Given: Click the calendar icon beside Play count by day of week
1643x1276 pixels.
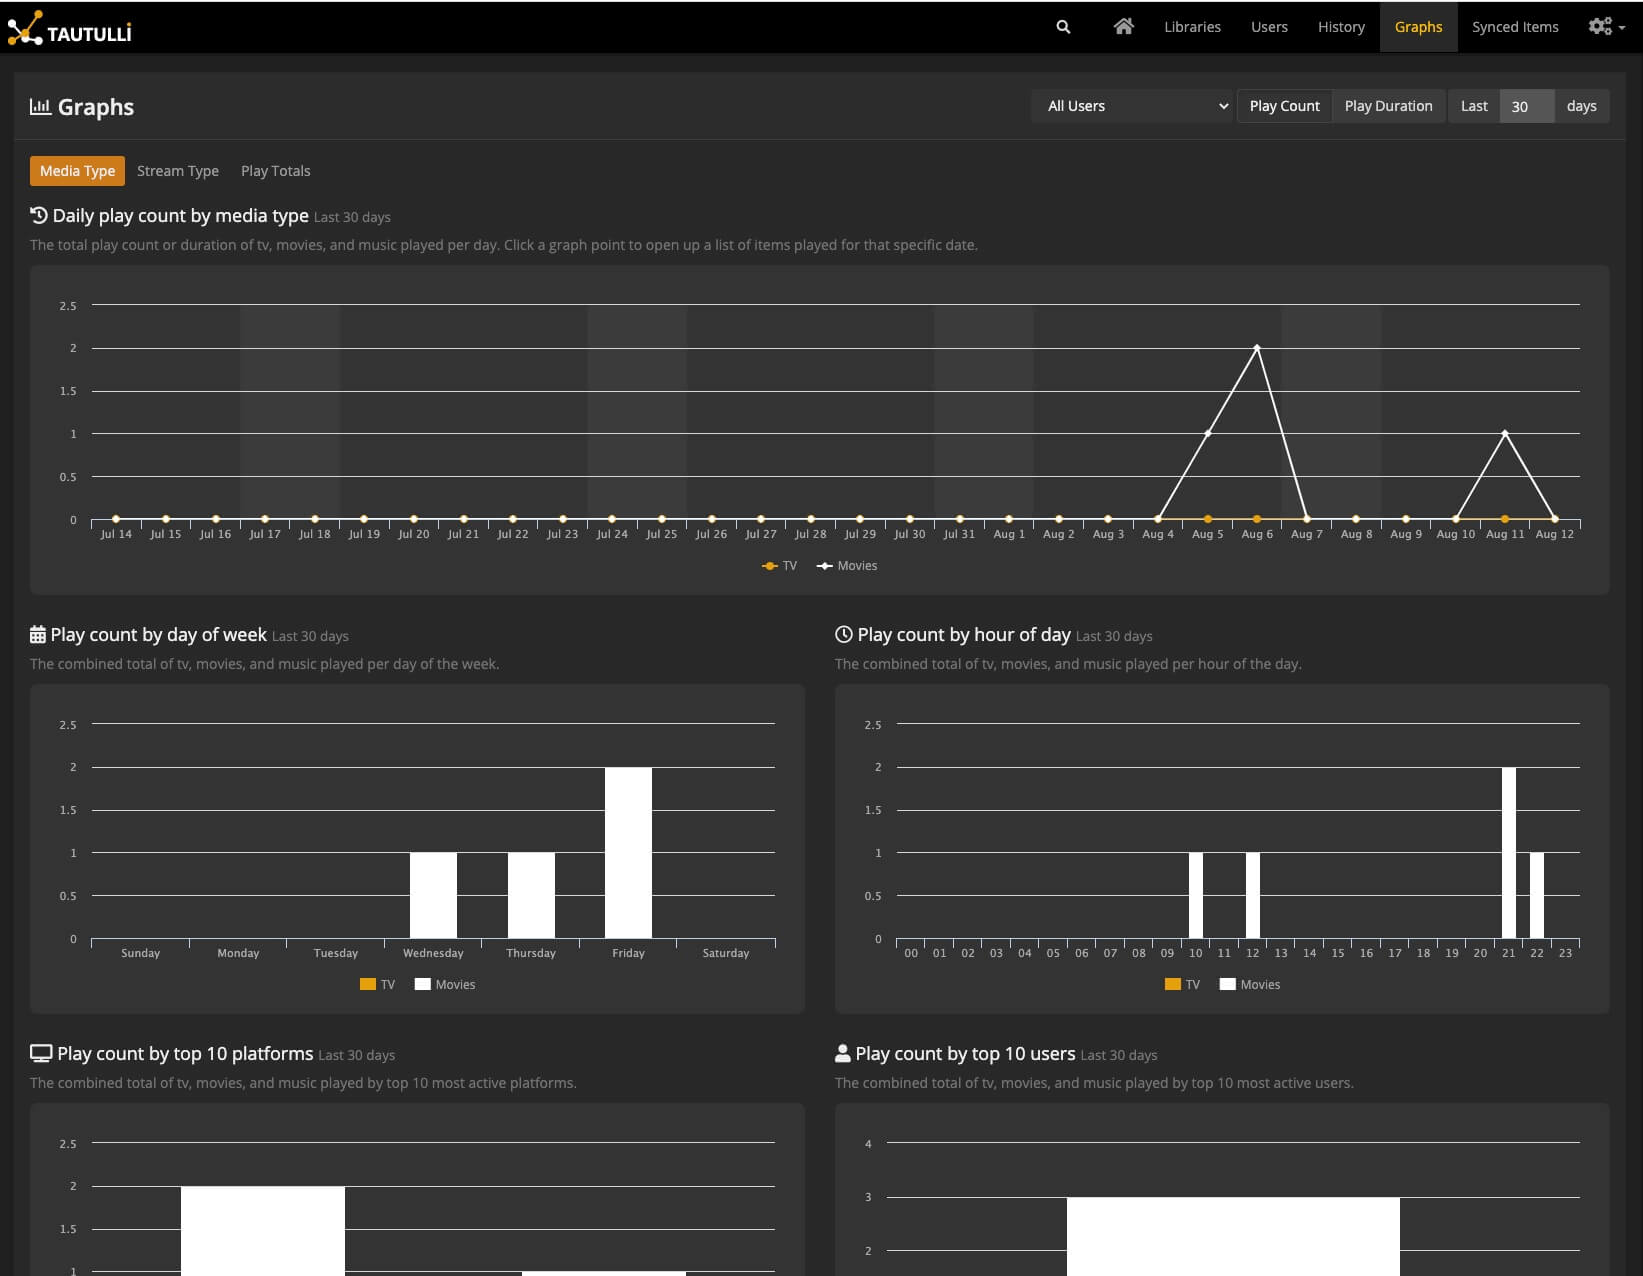Looking at the screenshot, I should (x=38, y=635).
